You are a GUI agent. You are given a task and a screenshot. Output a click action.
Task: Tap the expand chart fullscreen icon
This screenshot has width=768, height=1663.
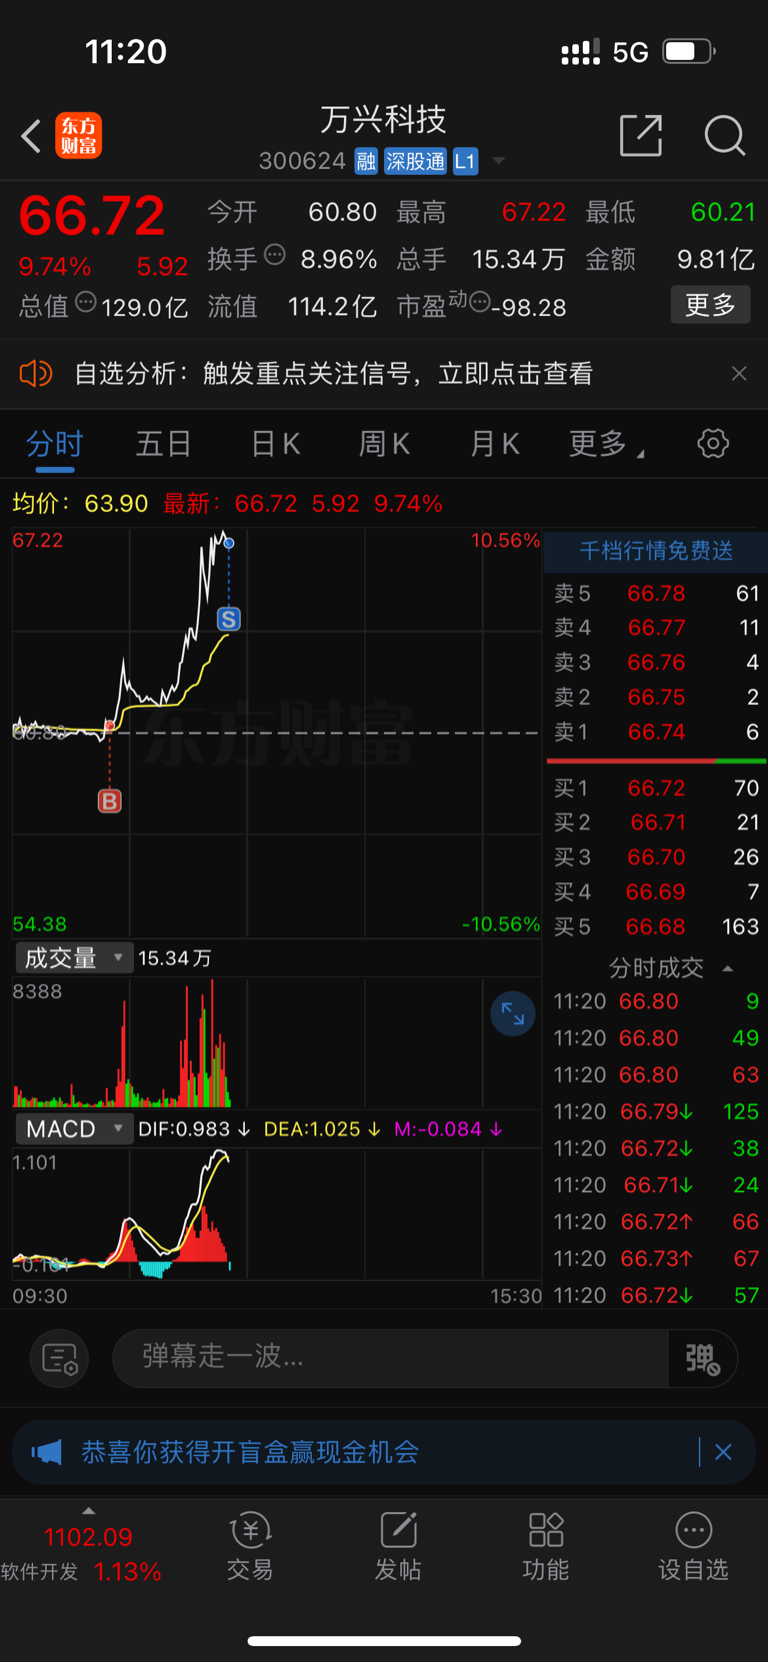coord(513,1014)
